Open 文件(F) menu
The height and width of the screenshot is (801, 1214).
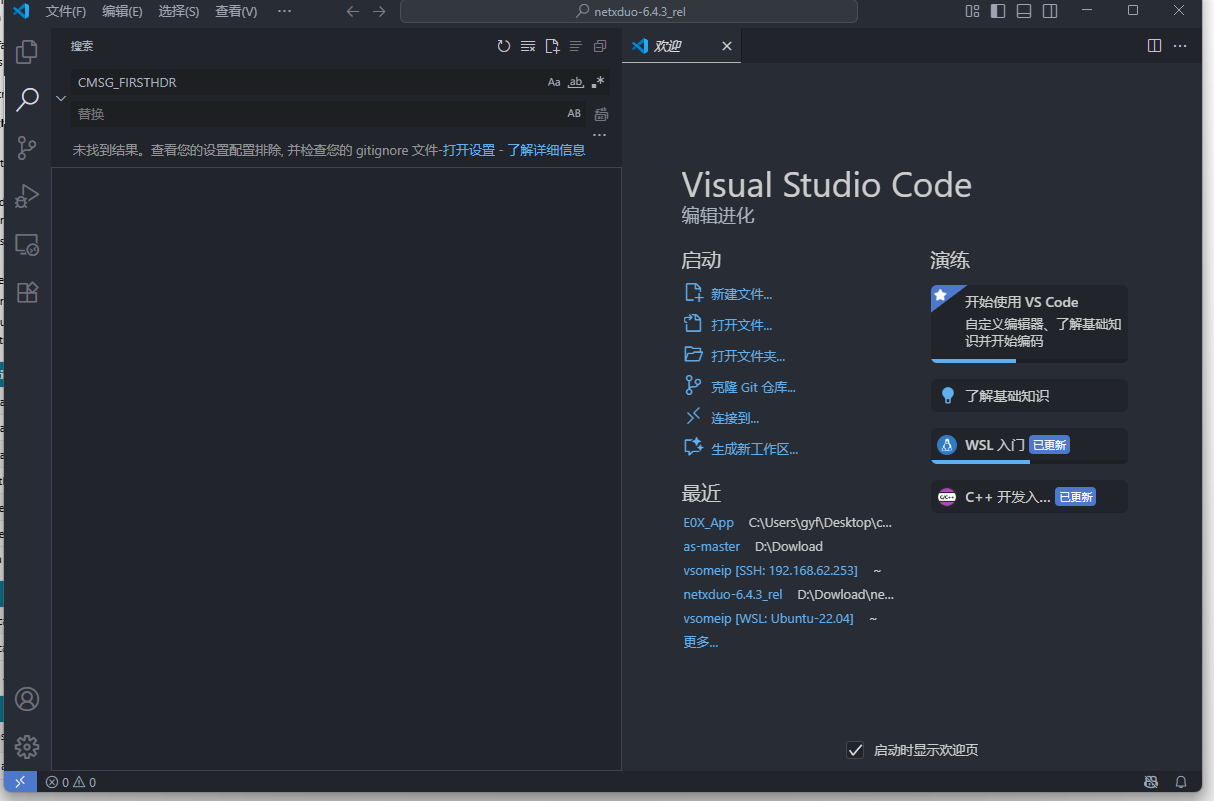click(x=66, y=11)
